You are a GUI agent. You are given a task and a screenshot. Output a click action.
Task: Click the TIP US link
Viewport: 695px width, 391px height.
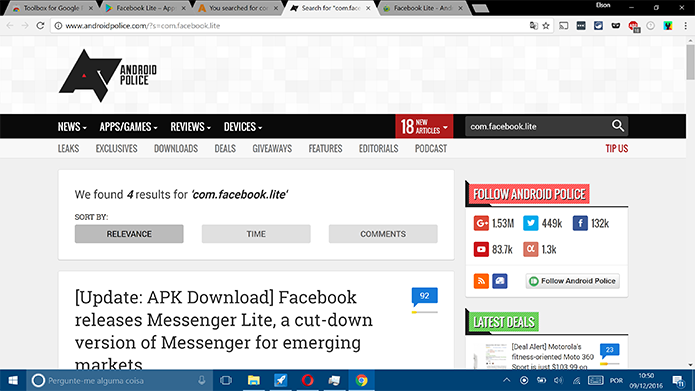[617, 149]
